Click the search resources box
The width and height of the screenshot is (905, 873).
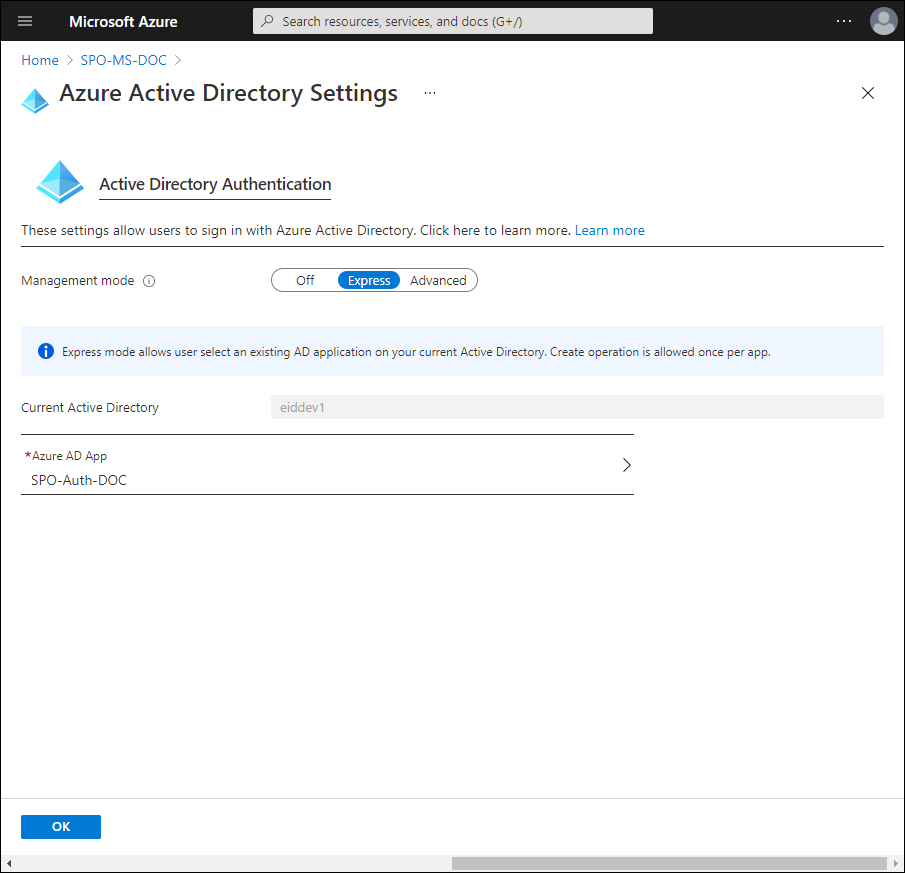click(452, 21)
